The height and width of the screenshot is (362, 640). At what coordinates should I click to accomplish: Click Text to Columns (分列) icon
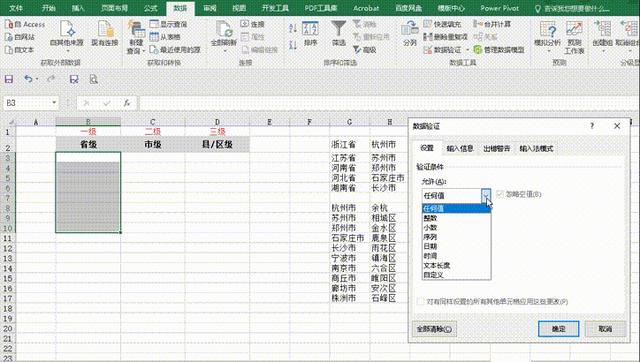pyautogui.click(x=409, y=29)
